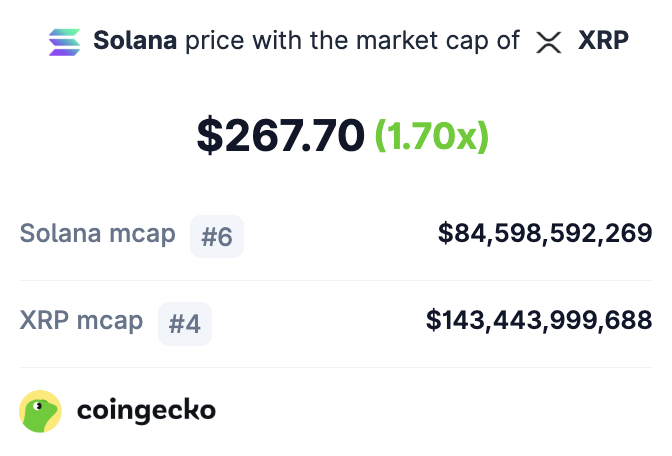Click the XRP mcap label
Image resolution: width=672 pixels, height=456 pixels.
[x=81, y=321]
